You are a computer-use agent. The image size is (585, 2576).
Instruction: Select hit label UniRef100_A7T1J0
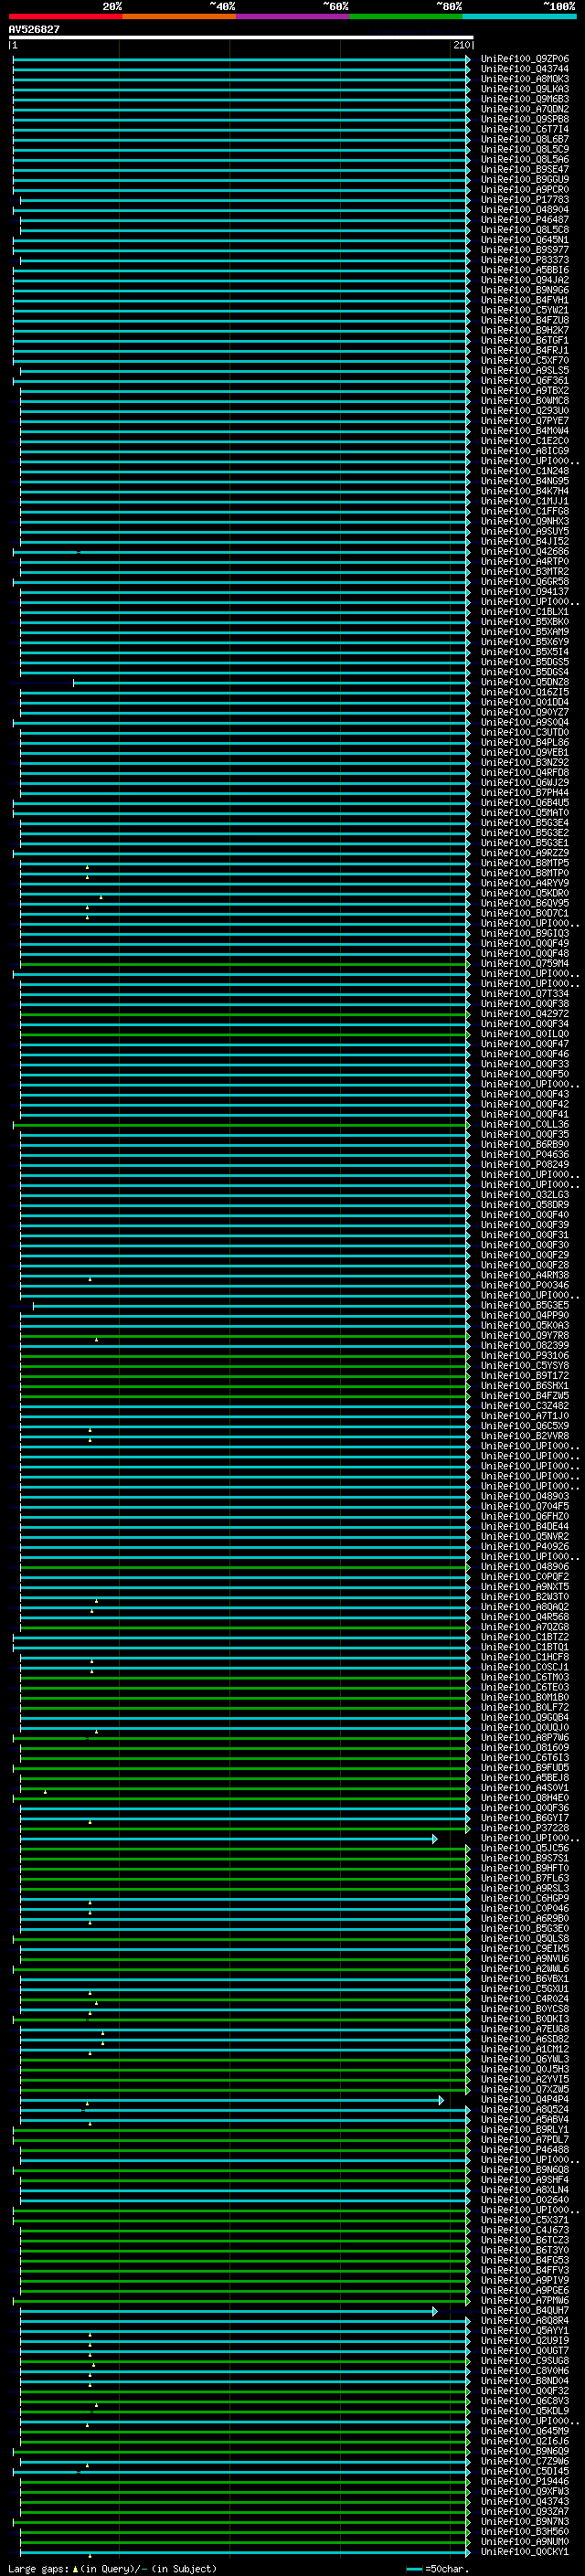pyautogui.click(x=524, y=1416)
